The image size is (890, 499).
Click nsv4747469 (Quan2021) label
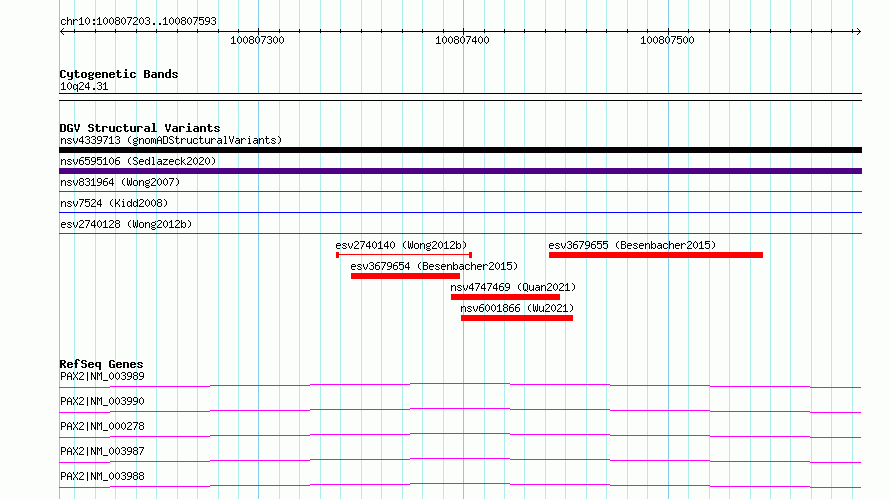click(513, 287)
